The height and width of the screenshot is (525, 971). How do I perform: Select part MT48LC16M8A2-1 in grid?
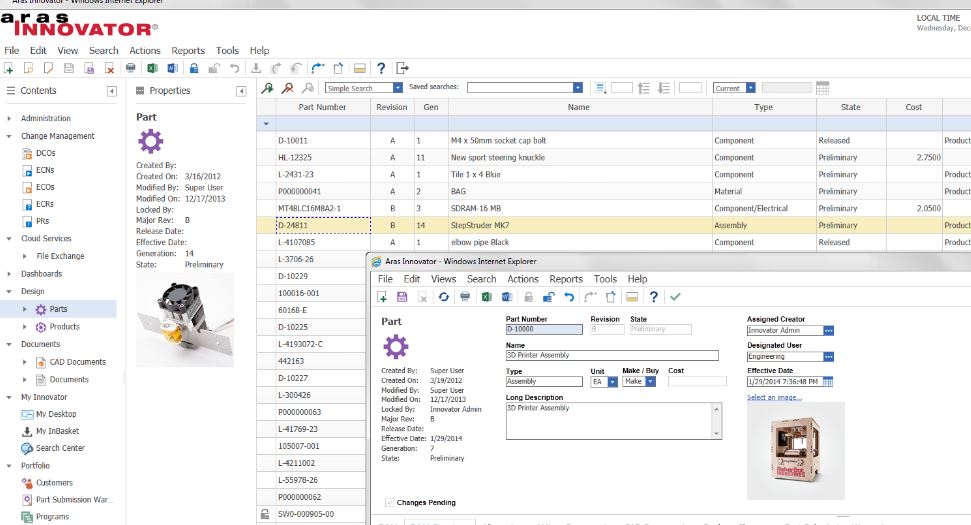309,209
